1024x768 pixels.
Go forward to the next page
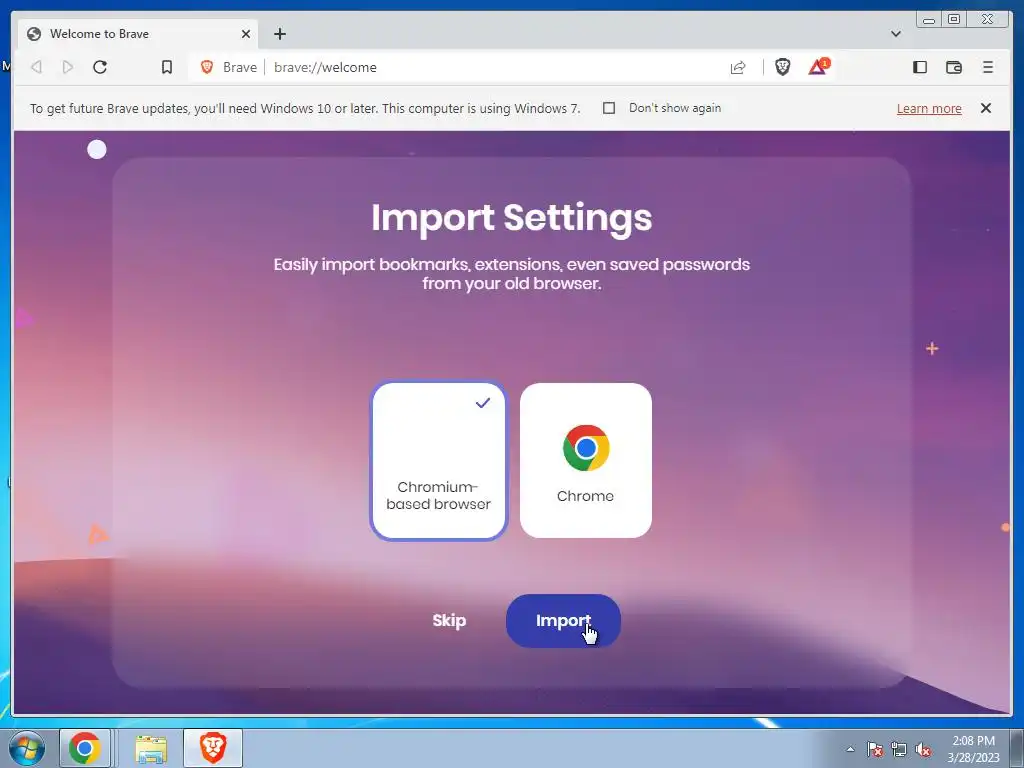coord(68,67)
